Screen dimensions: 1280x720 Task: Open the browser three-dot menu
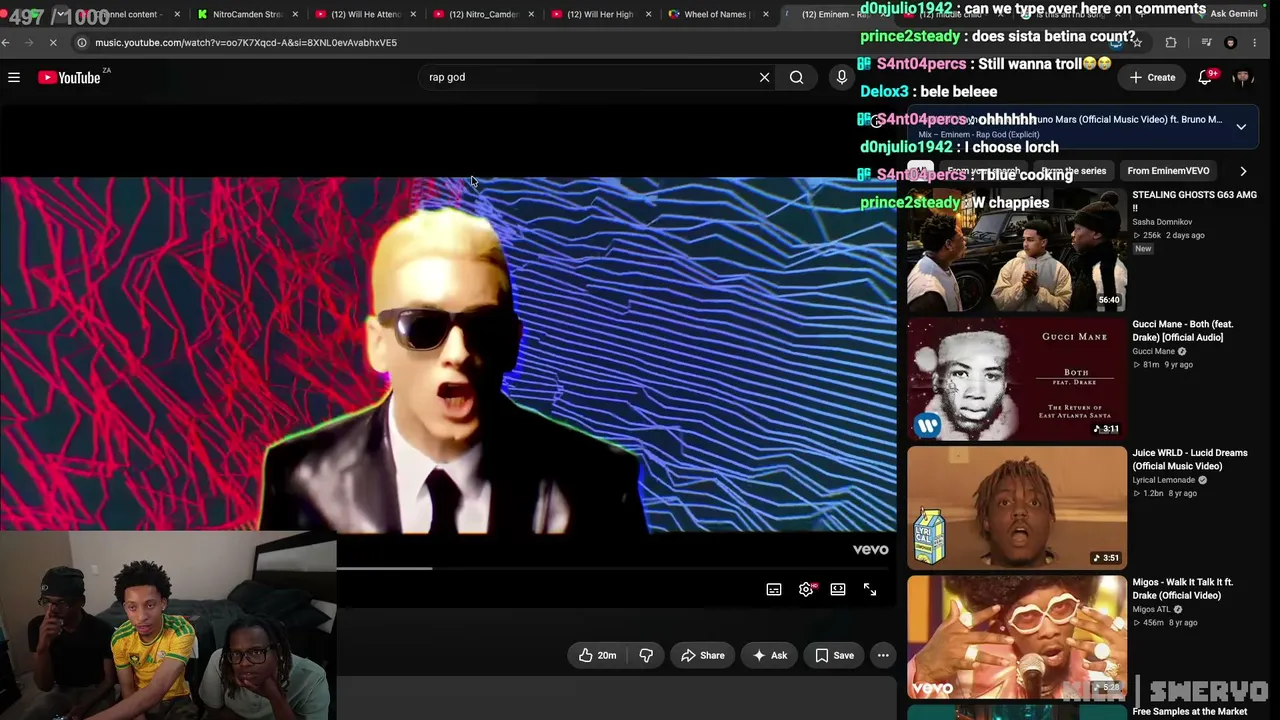click(x=1255, y=43)
